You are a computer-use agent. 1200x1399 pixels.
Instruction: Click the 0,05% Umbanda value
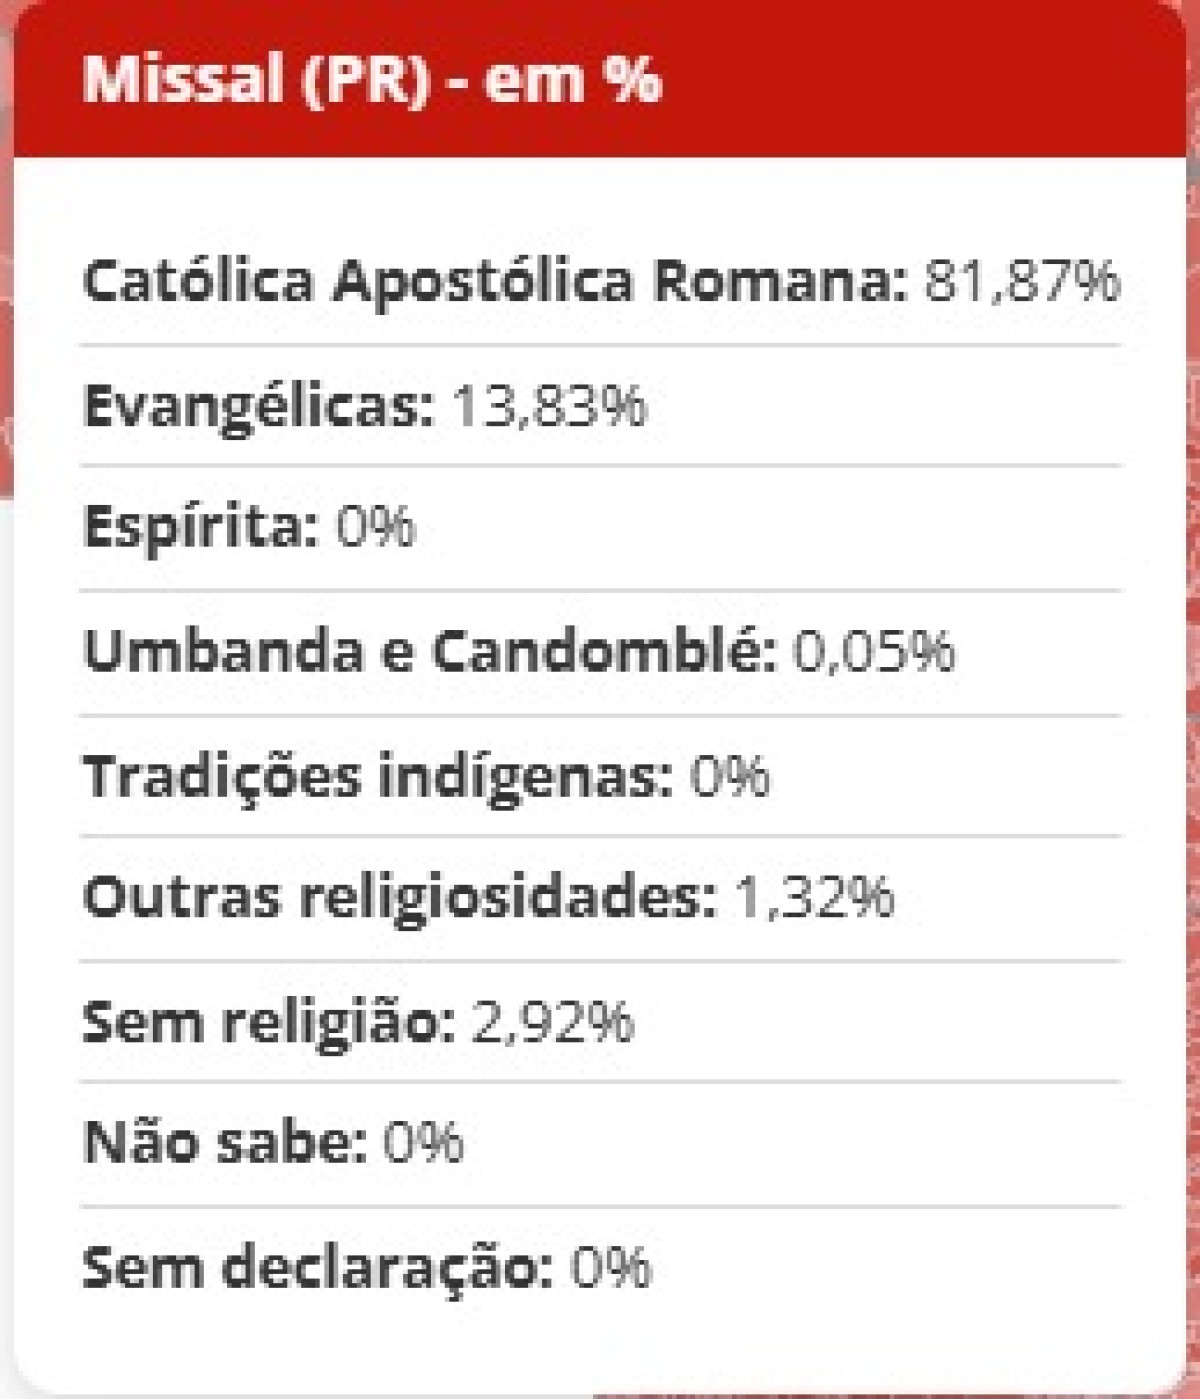point(874,651)
